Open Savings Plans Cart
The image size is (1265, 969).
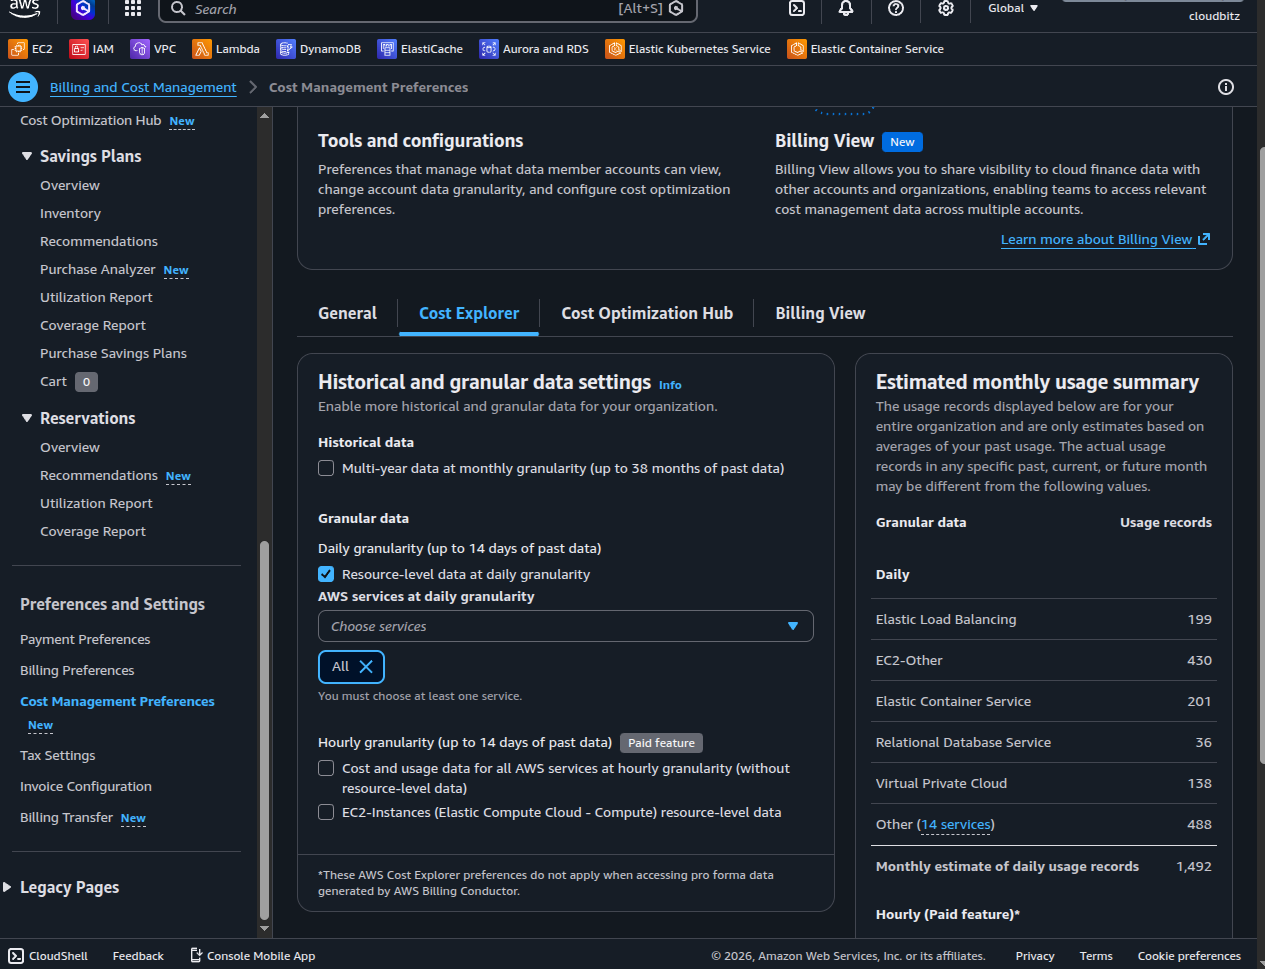pyautogui.click(x=53, y=381)
